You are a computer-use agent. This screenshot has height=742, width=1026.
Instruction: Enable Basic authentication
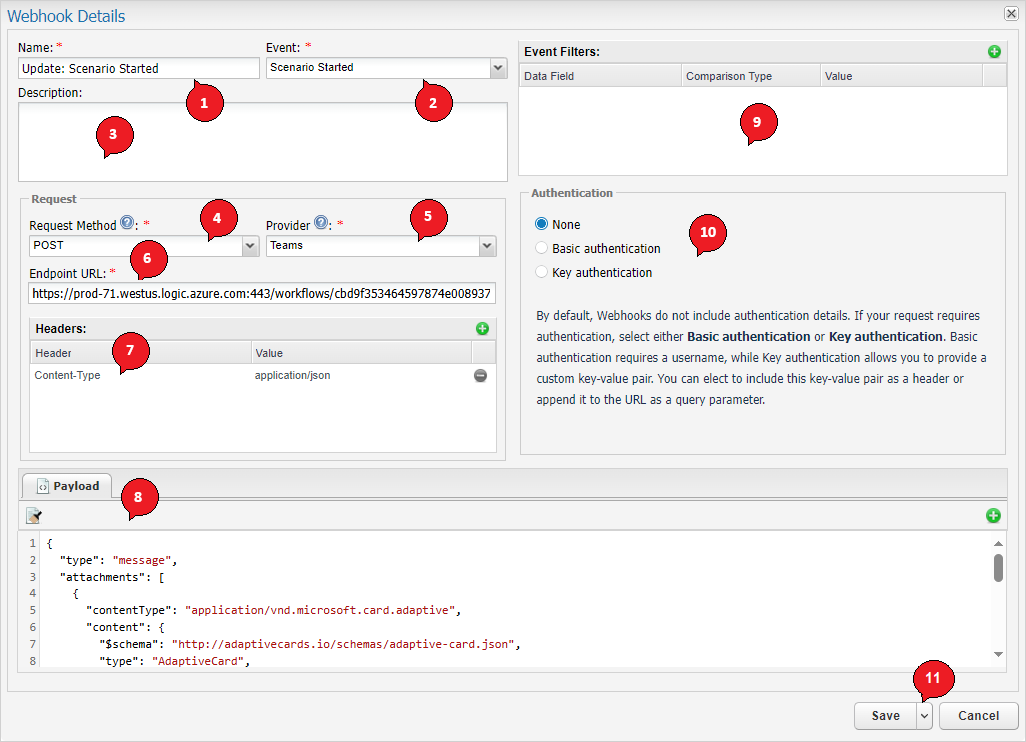pyautogui.click(x=540, y=248)
